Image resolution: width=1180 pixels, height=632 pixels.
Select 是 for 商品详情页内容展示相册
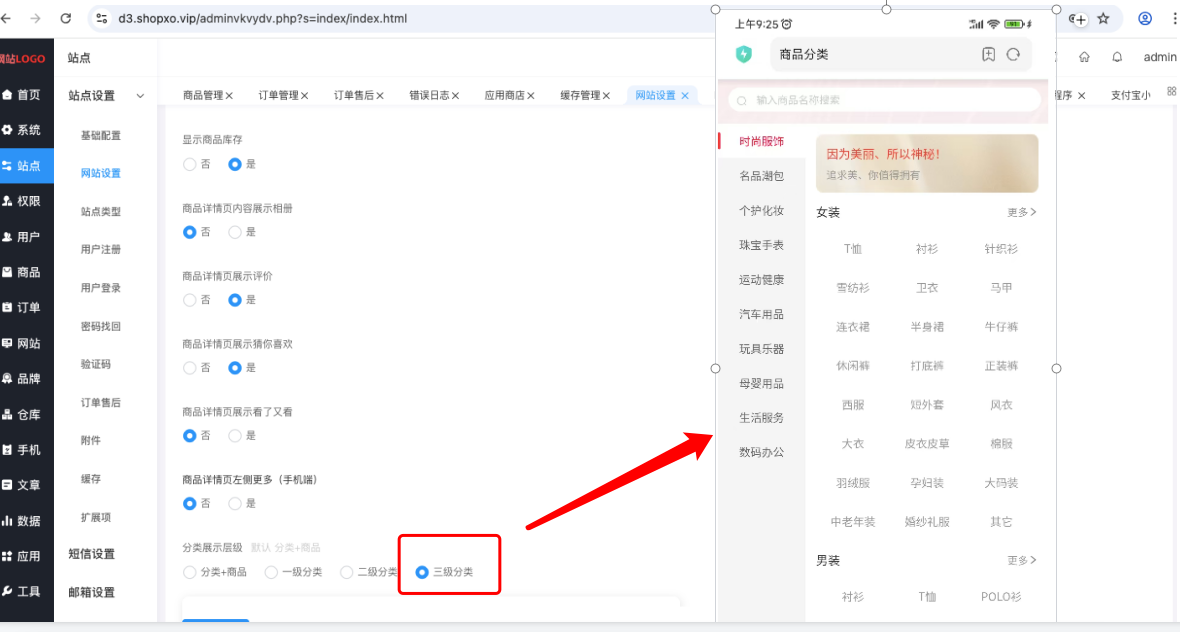tap(235, 232)
